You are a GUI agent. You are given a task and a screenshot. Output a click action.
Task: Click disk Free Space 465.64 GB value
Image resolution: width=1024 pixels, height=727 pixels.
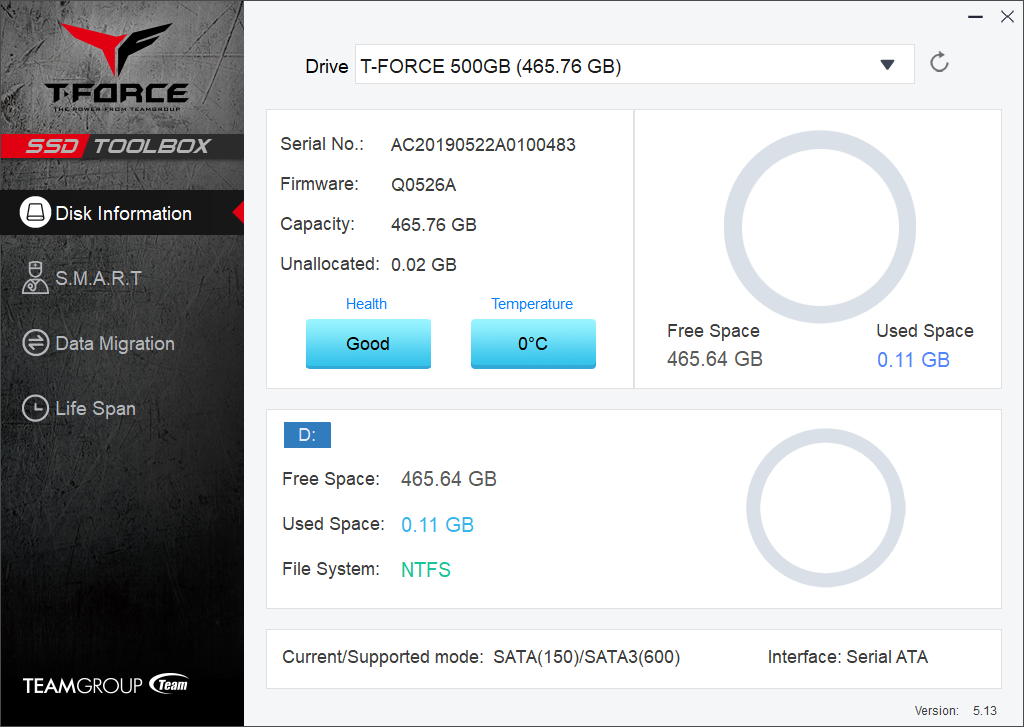714,359
